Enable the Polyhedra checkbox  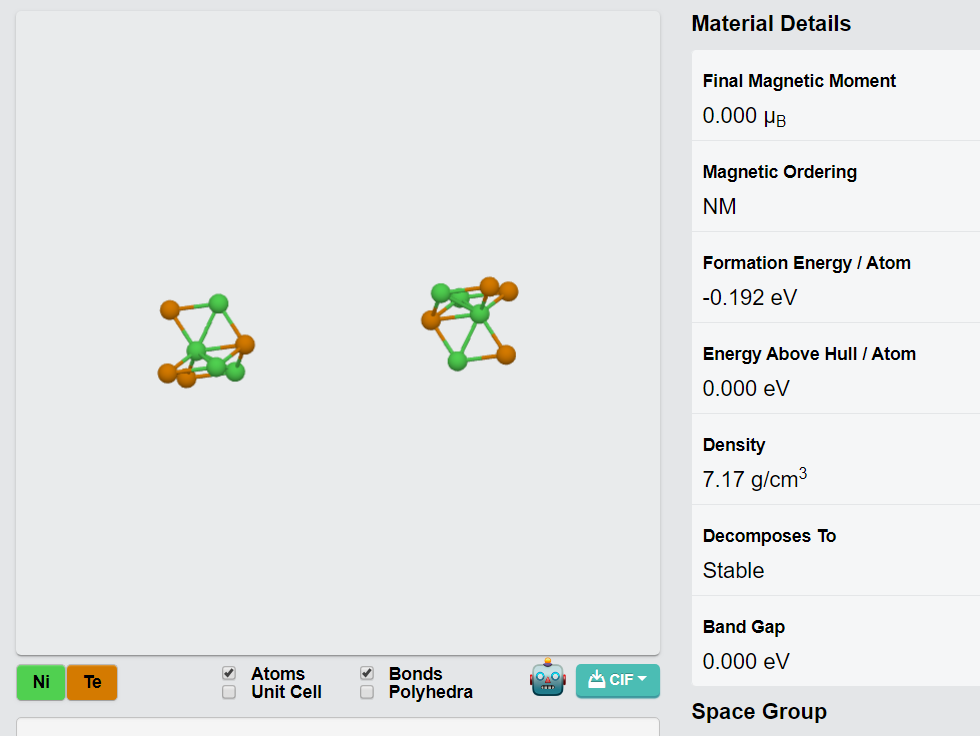tap(367, 692)
